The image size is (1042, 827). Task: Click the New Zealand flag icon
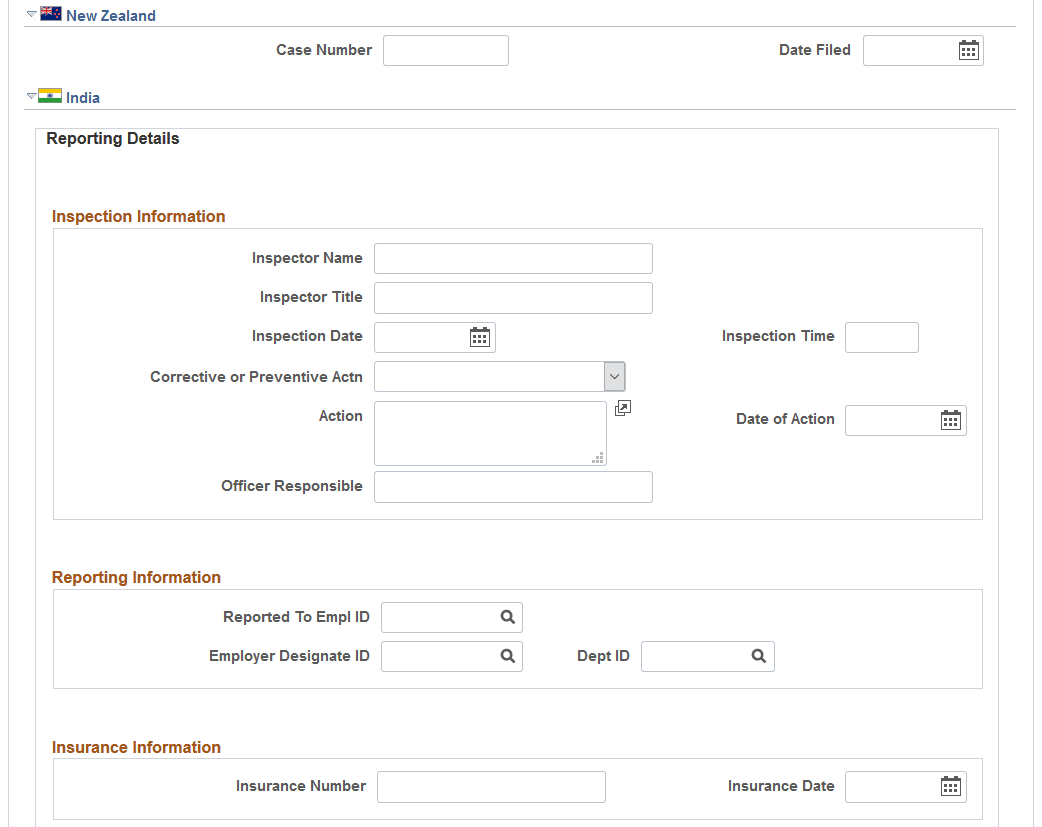(x=49, y=13)
